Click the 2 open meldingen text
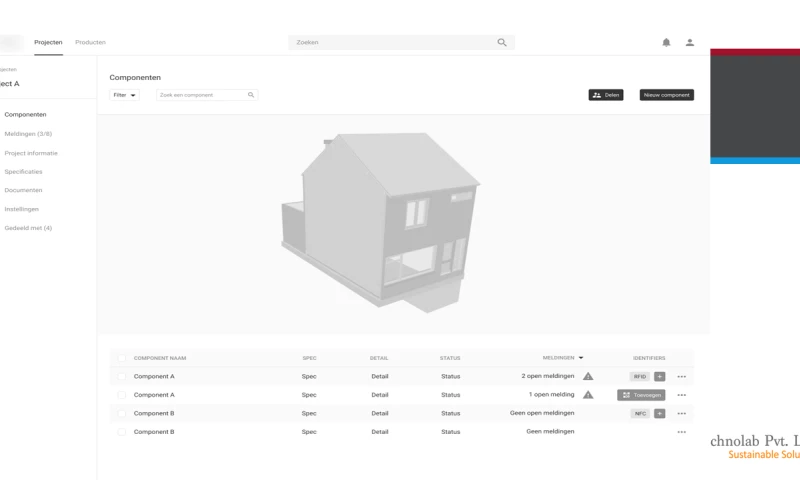800x480 pixels. tap(547, 376)
